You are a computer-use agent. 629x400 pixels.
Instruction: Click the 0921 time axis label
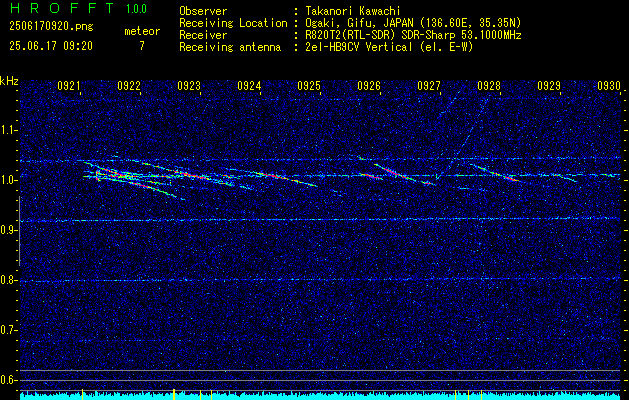(69, 86)
